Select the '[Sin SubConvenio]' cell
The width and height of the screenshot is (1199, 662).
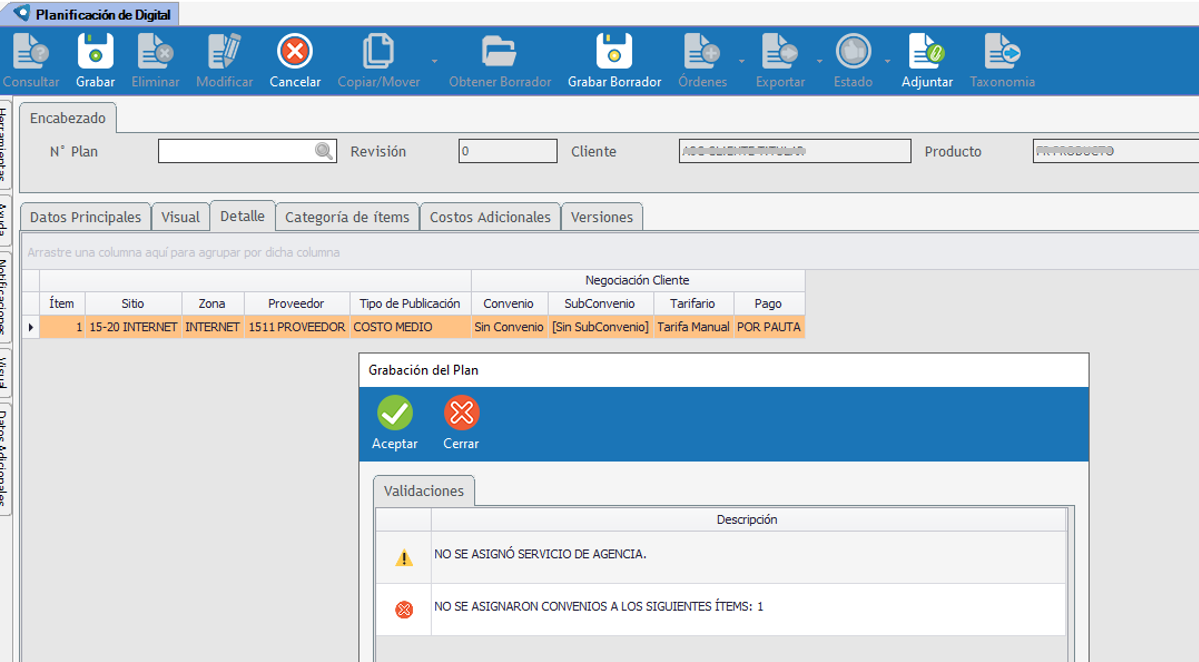point(600,327)
